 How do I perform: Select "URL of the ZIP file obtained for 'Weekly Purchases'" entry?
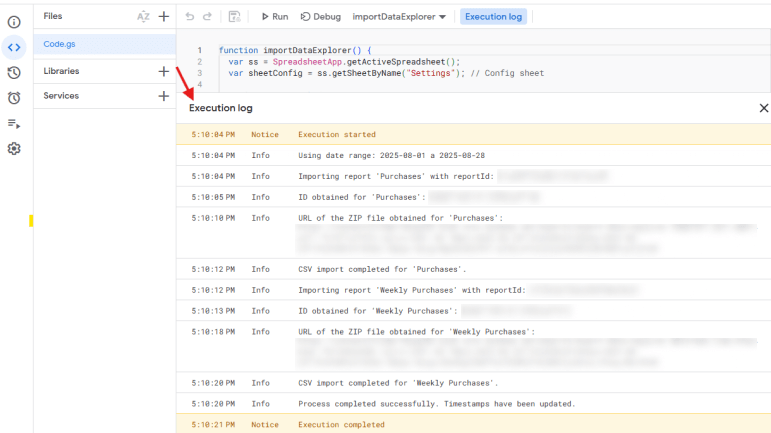(474, 346)
